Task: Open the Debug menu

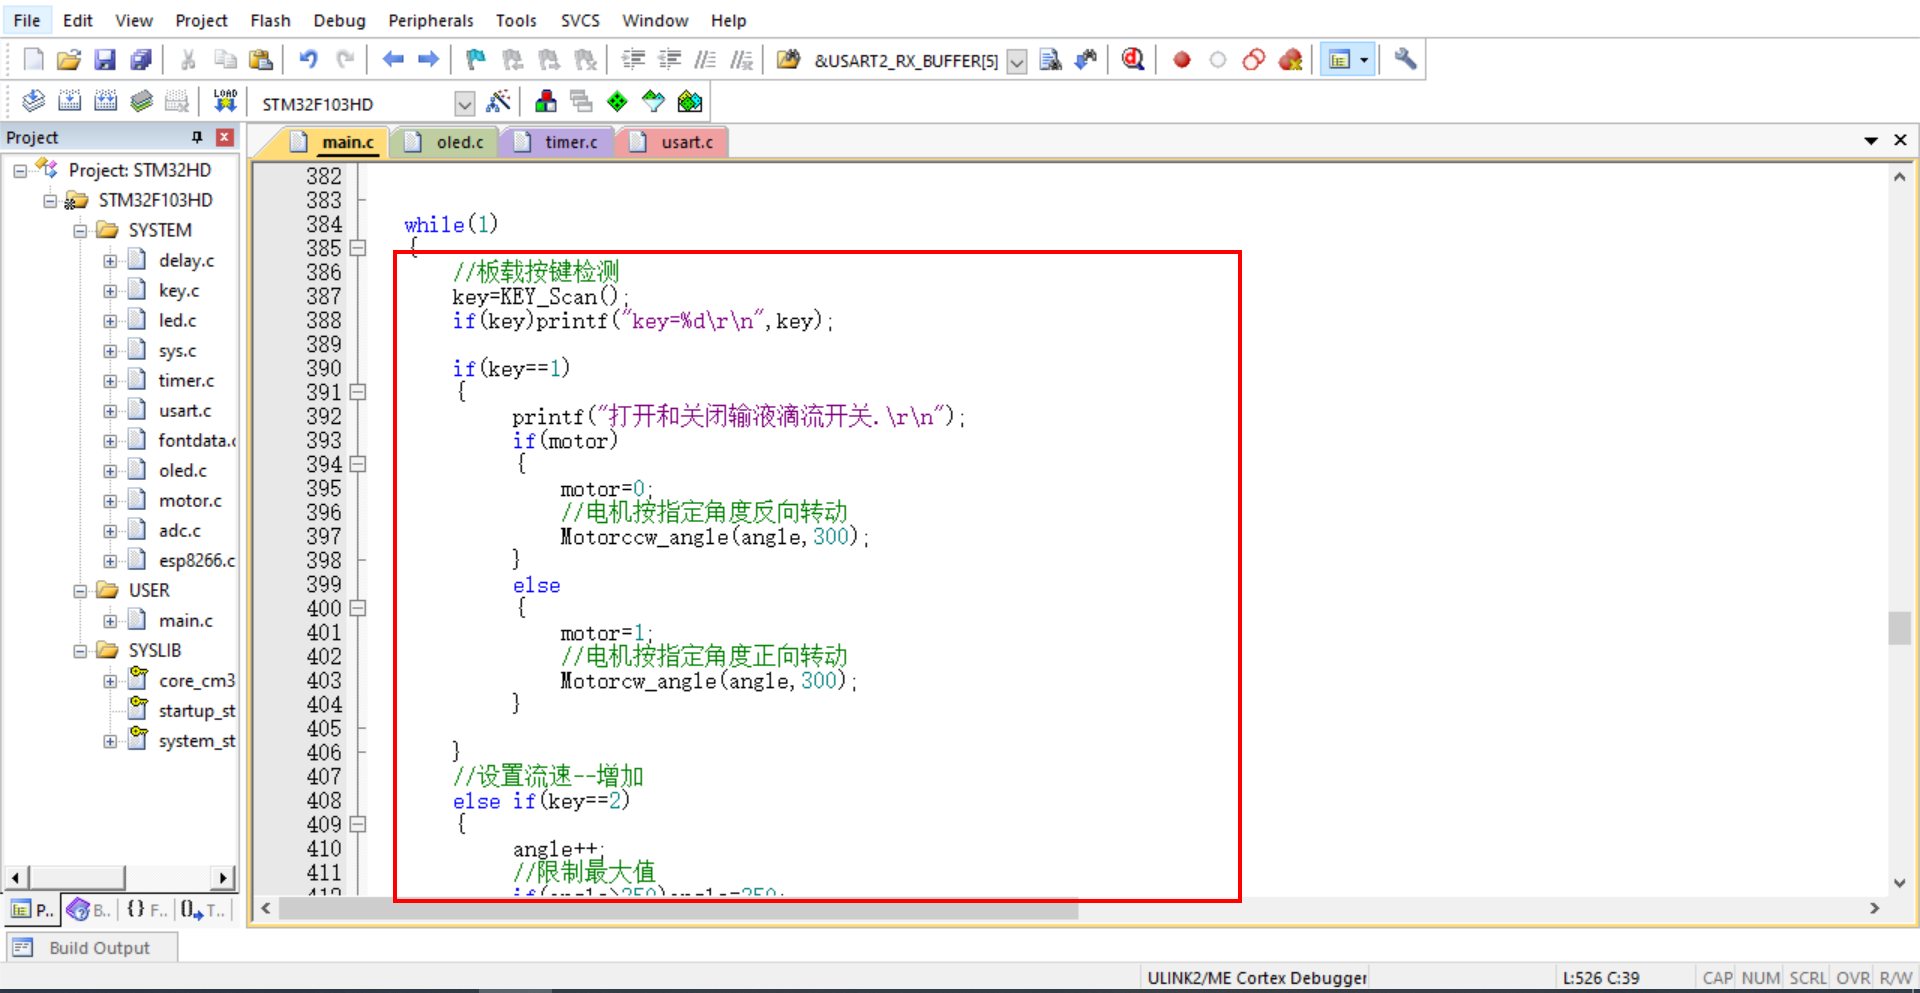Action: pyautogui.click(x=339, y=20)
